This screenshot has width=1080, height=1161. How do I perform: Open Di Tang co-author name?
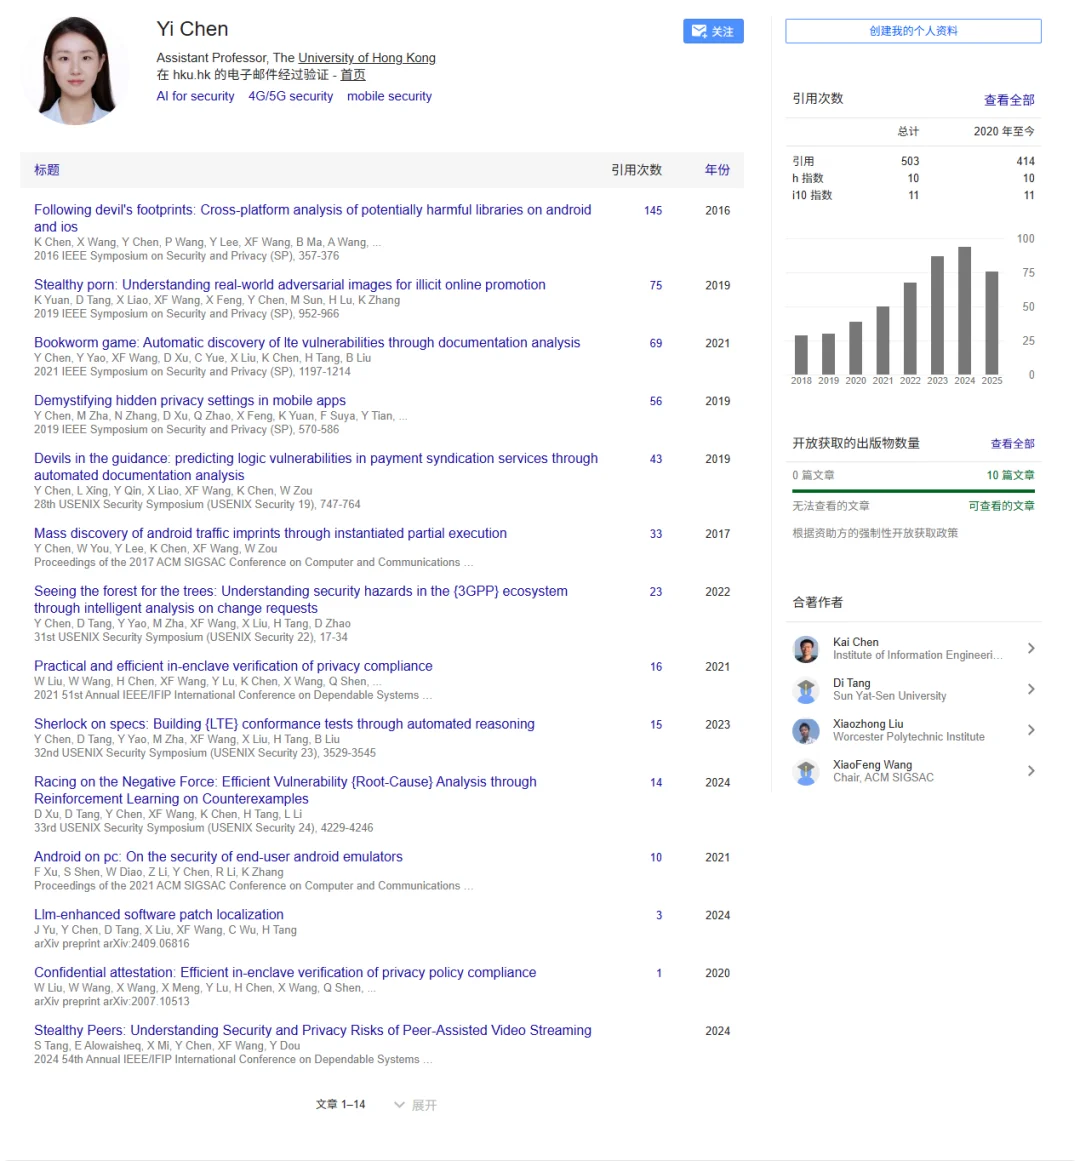pos(851,683)
